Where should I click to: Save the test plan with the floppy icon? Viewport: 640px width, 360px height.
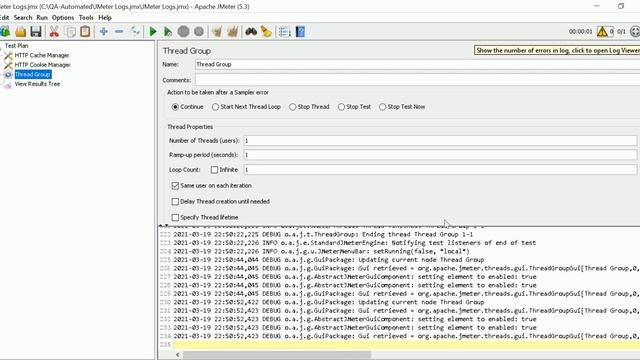[x=36, y=31]
